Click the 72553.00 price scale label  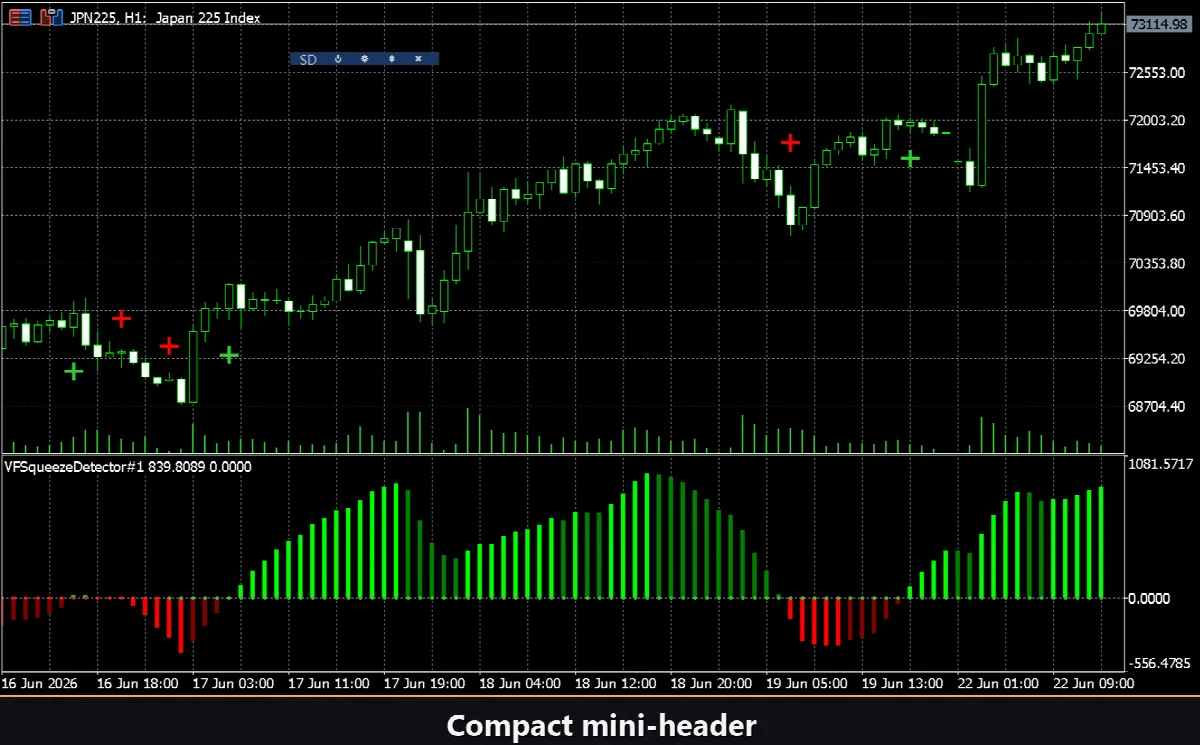point(1159,73)
